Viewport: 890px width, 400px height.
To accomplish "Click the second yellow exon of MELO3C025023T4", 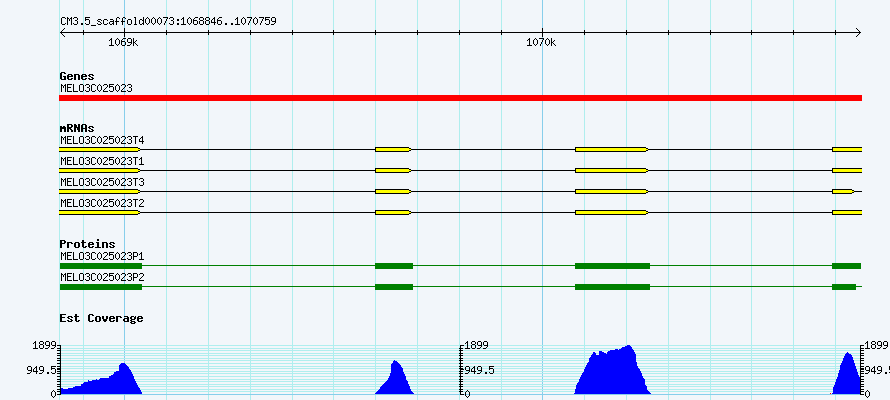I will [x=393, y=149].
